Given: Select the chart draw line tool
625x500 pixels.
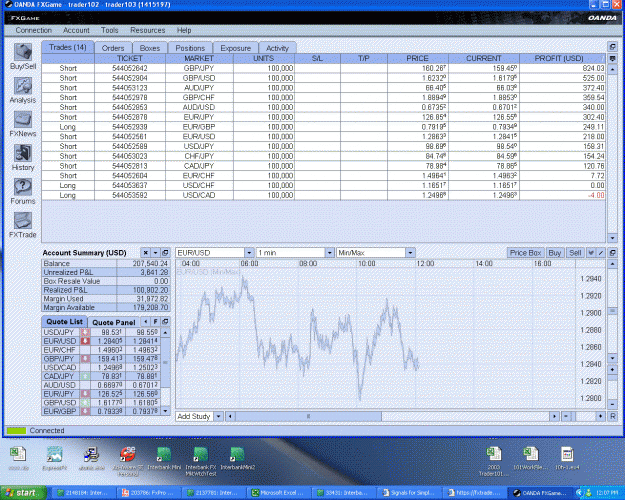Looking at the screenshot, I should [601, 253].
